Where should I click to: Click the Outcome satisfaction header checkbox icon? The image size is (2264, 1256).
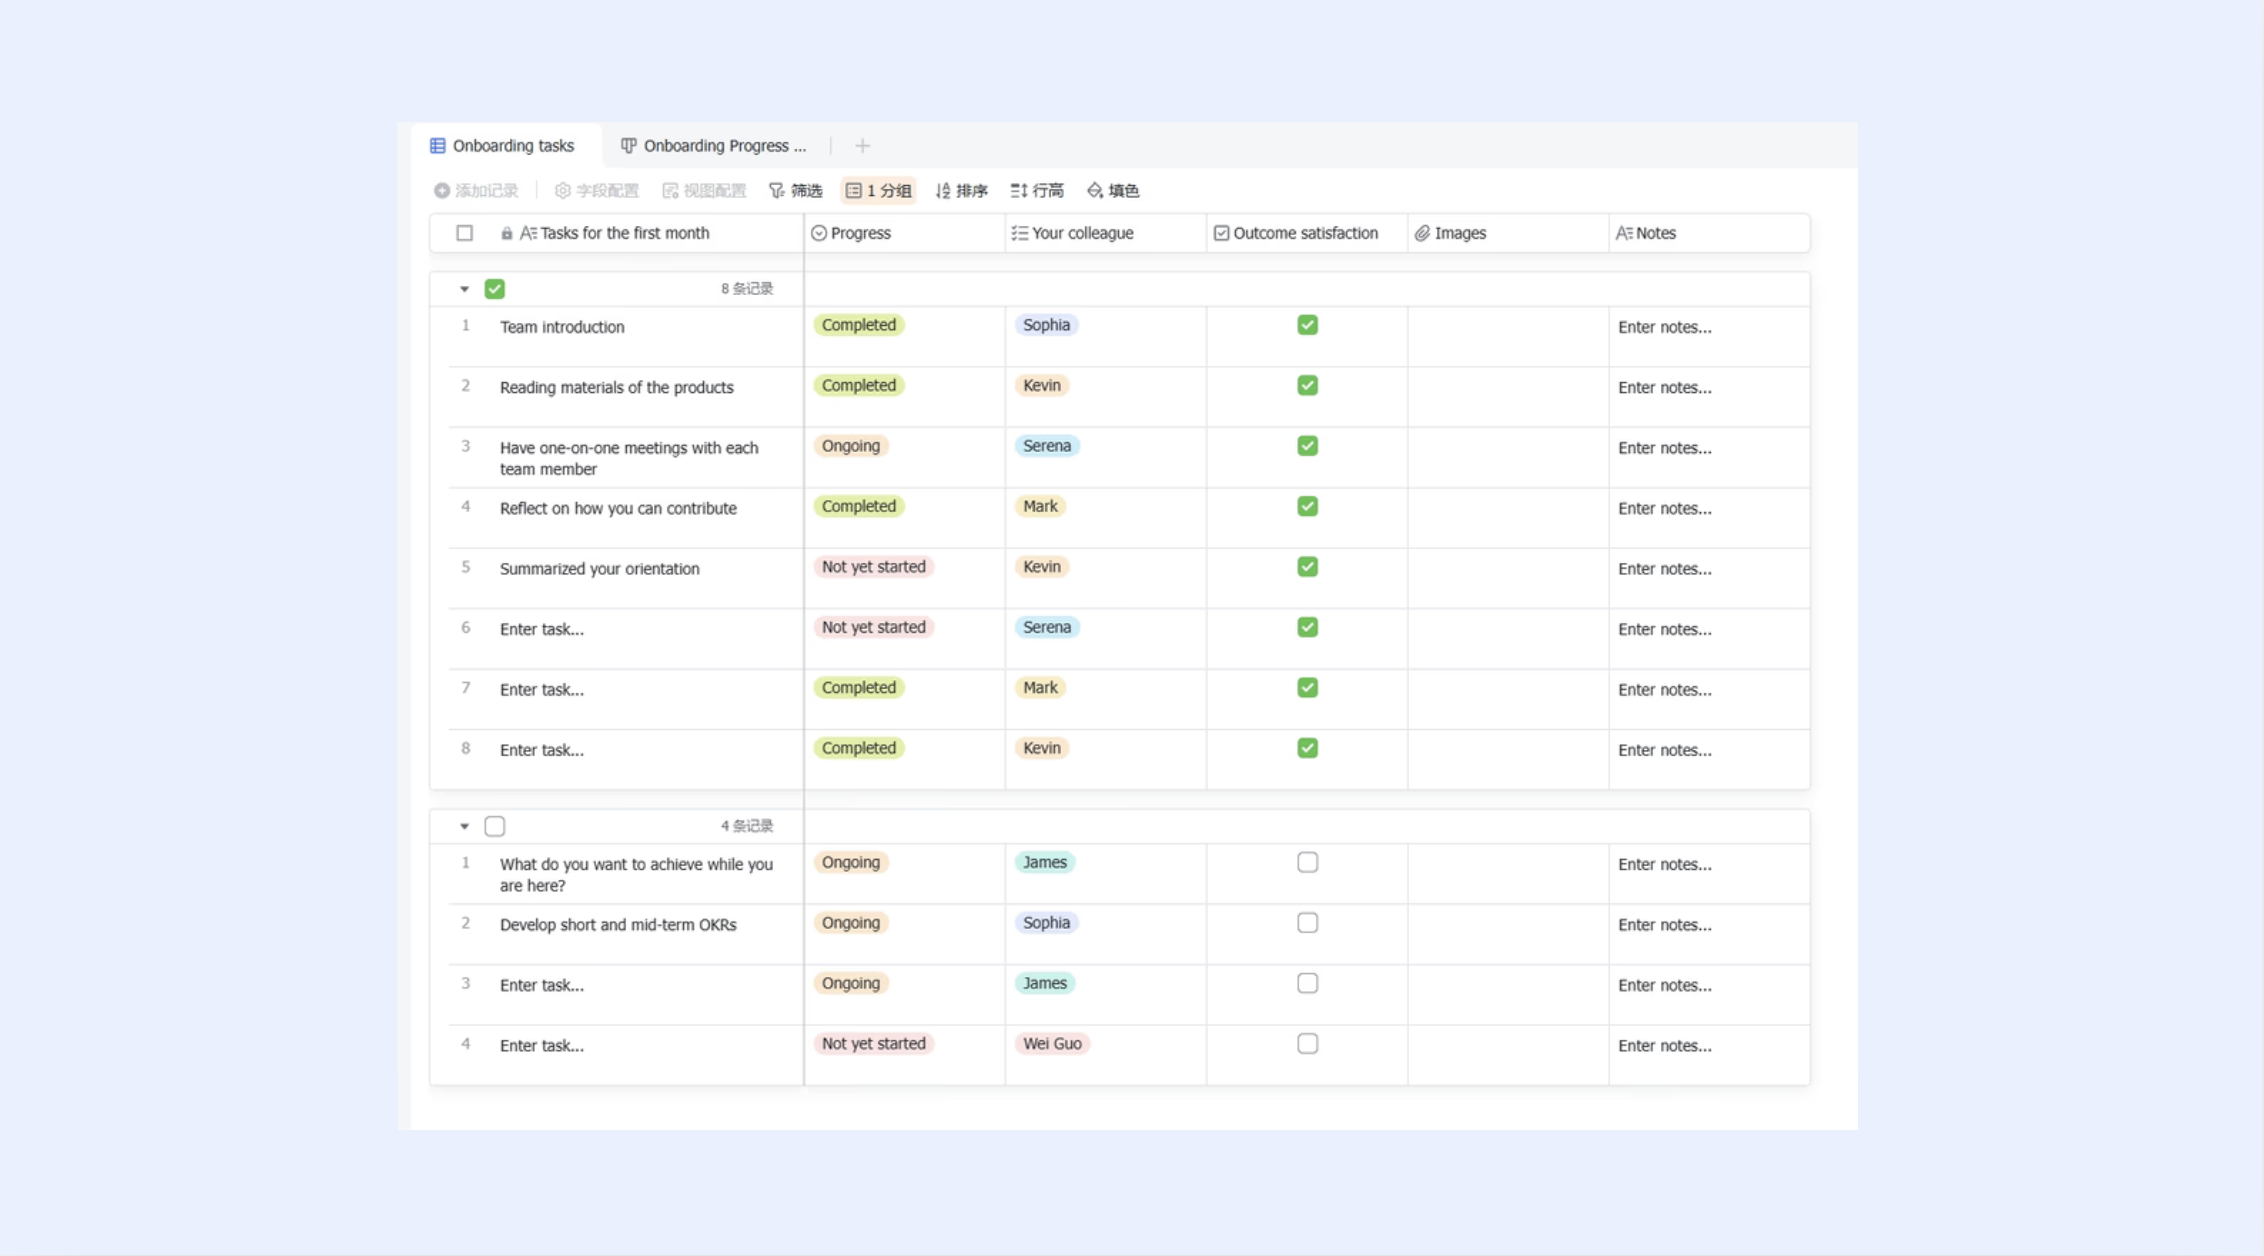click(1221, 233)
